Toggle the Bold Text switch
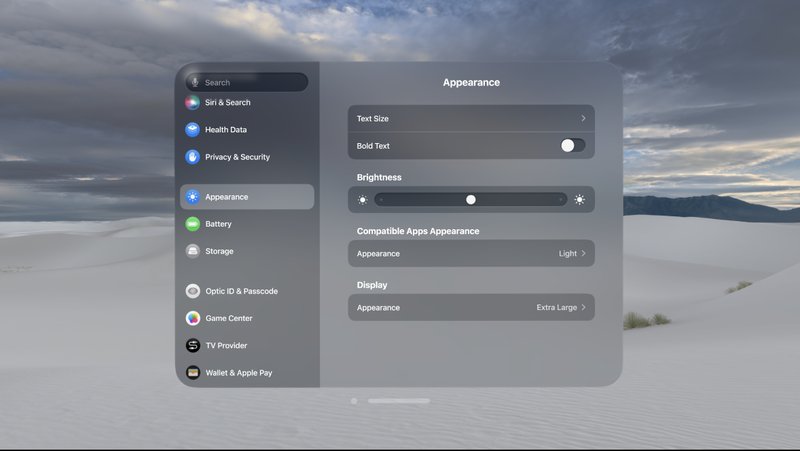800x451 pixels. coord(572,145)
